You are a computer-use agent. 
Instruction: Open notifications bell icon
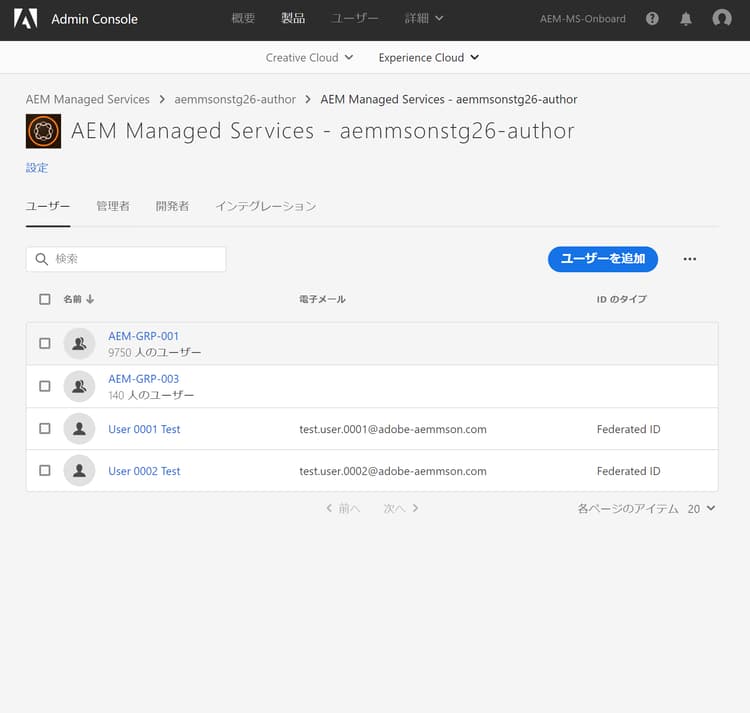click(685, 19)
